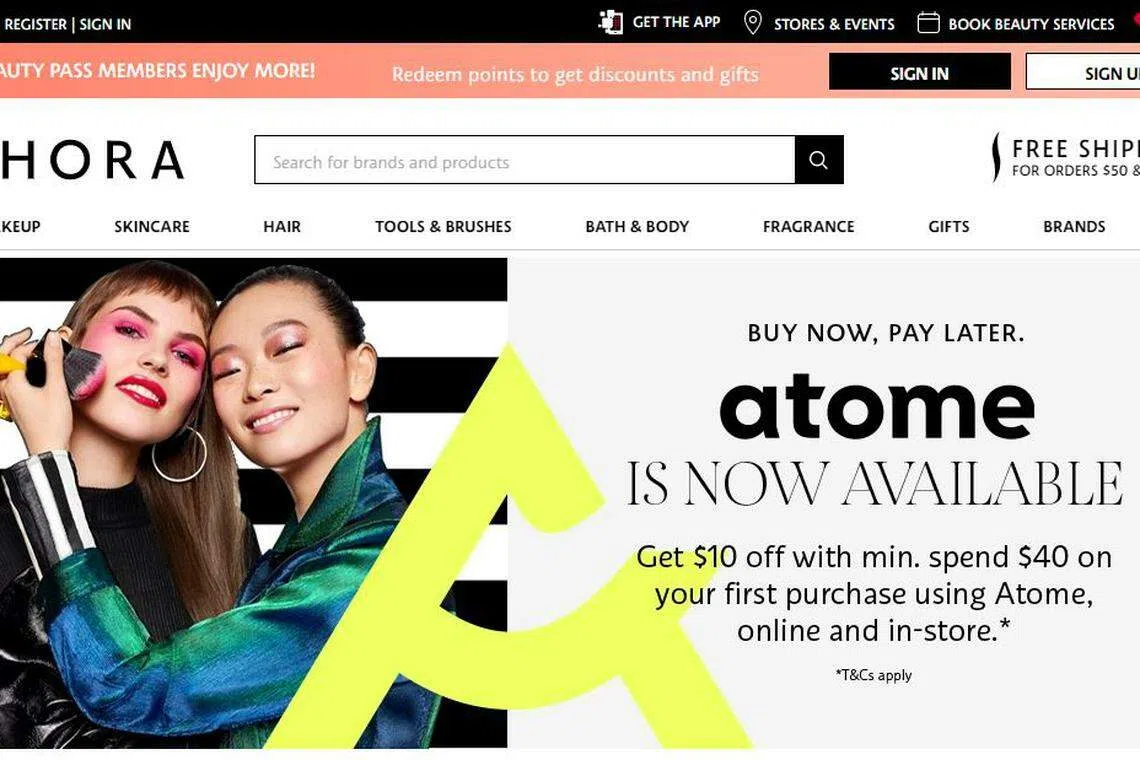
Task: Select Tools & Brushes in navigation
Action: click(x=443, y=226)
